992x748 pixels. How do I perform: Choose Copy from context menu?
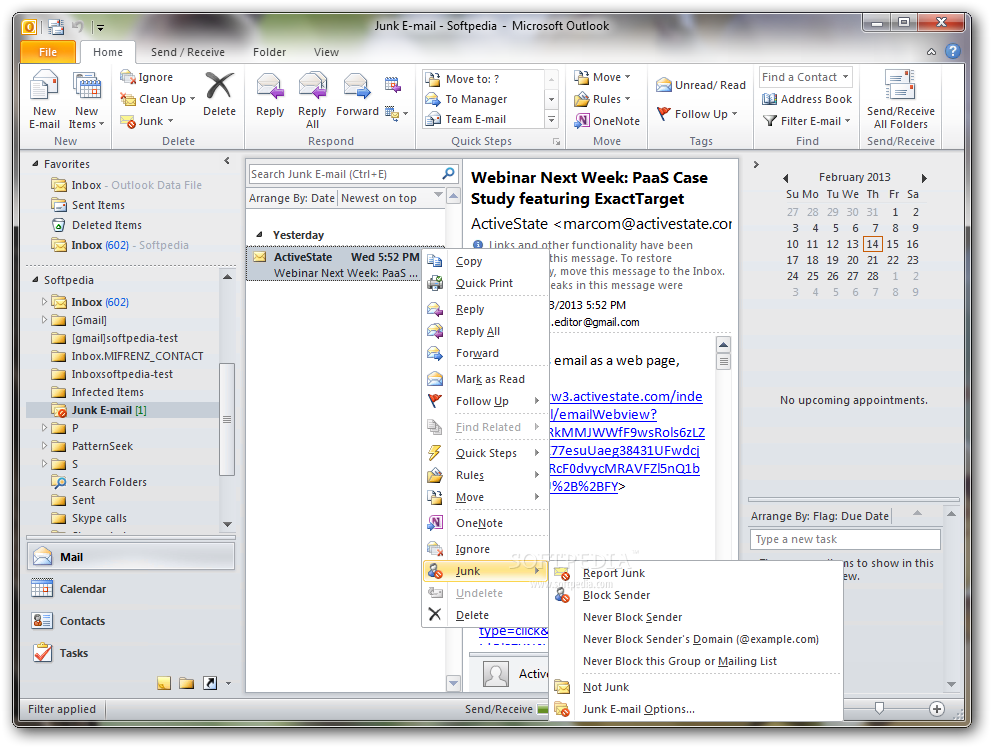(485, 261)
